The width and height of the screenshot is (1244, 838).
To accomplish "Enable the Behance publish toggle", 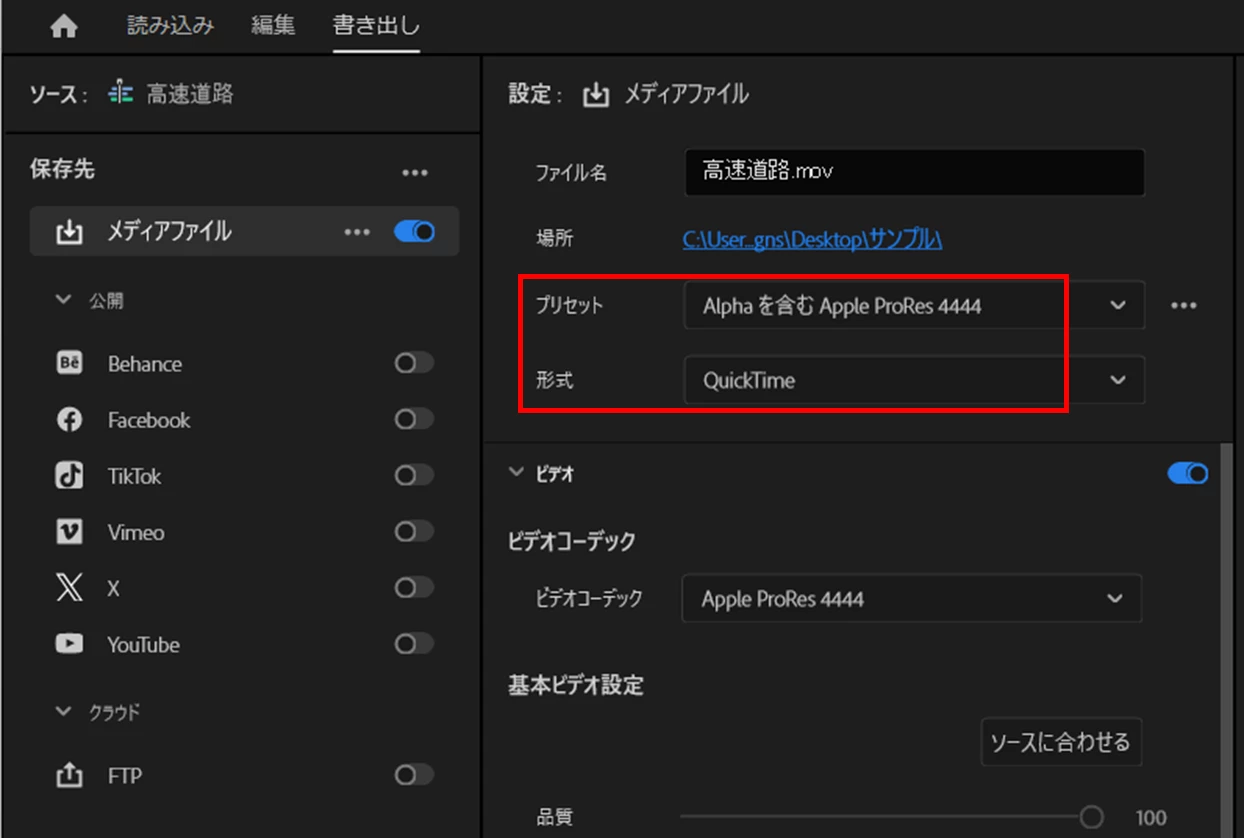I will (x=414, y=363).
